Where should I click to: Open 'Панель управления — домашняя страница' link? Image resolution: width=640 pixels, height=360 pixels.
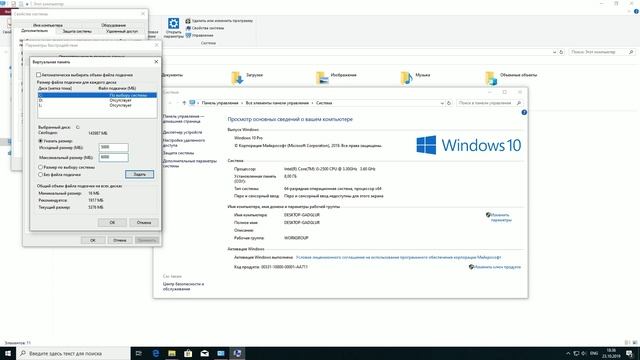[x=183, y=119]
